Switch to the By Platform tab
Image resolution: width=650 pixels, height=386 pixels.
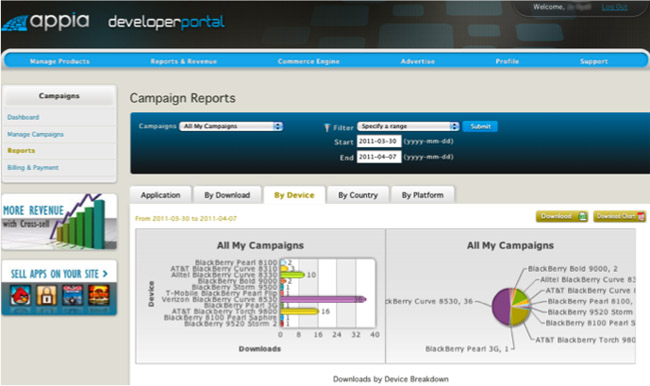tap(422, 195)
